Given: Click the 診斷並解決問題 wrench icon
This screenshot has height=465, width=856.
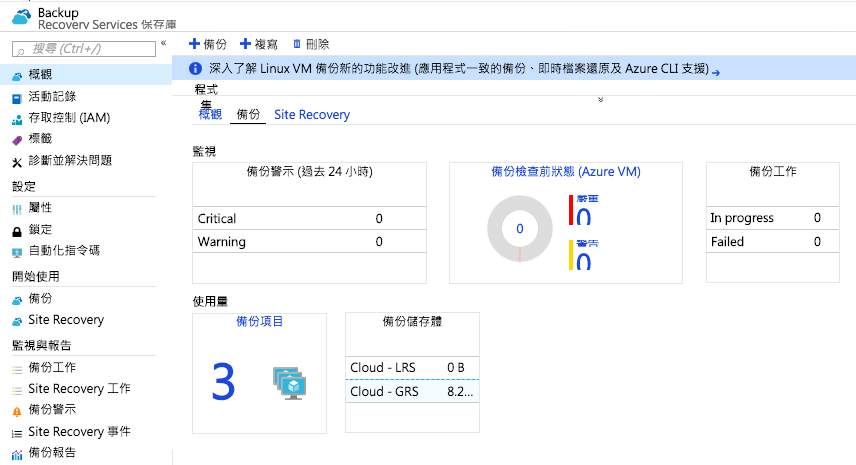Looking at the screenshot, I should pos(17,162).
